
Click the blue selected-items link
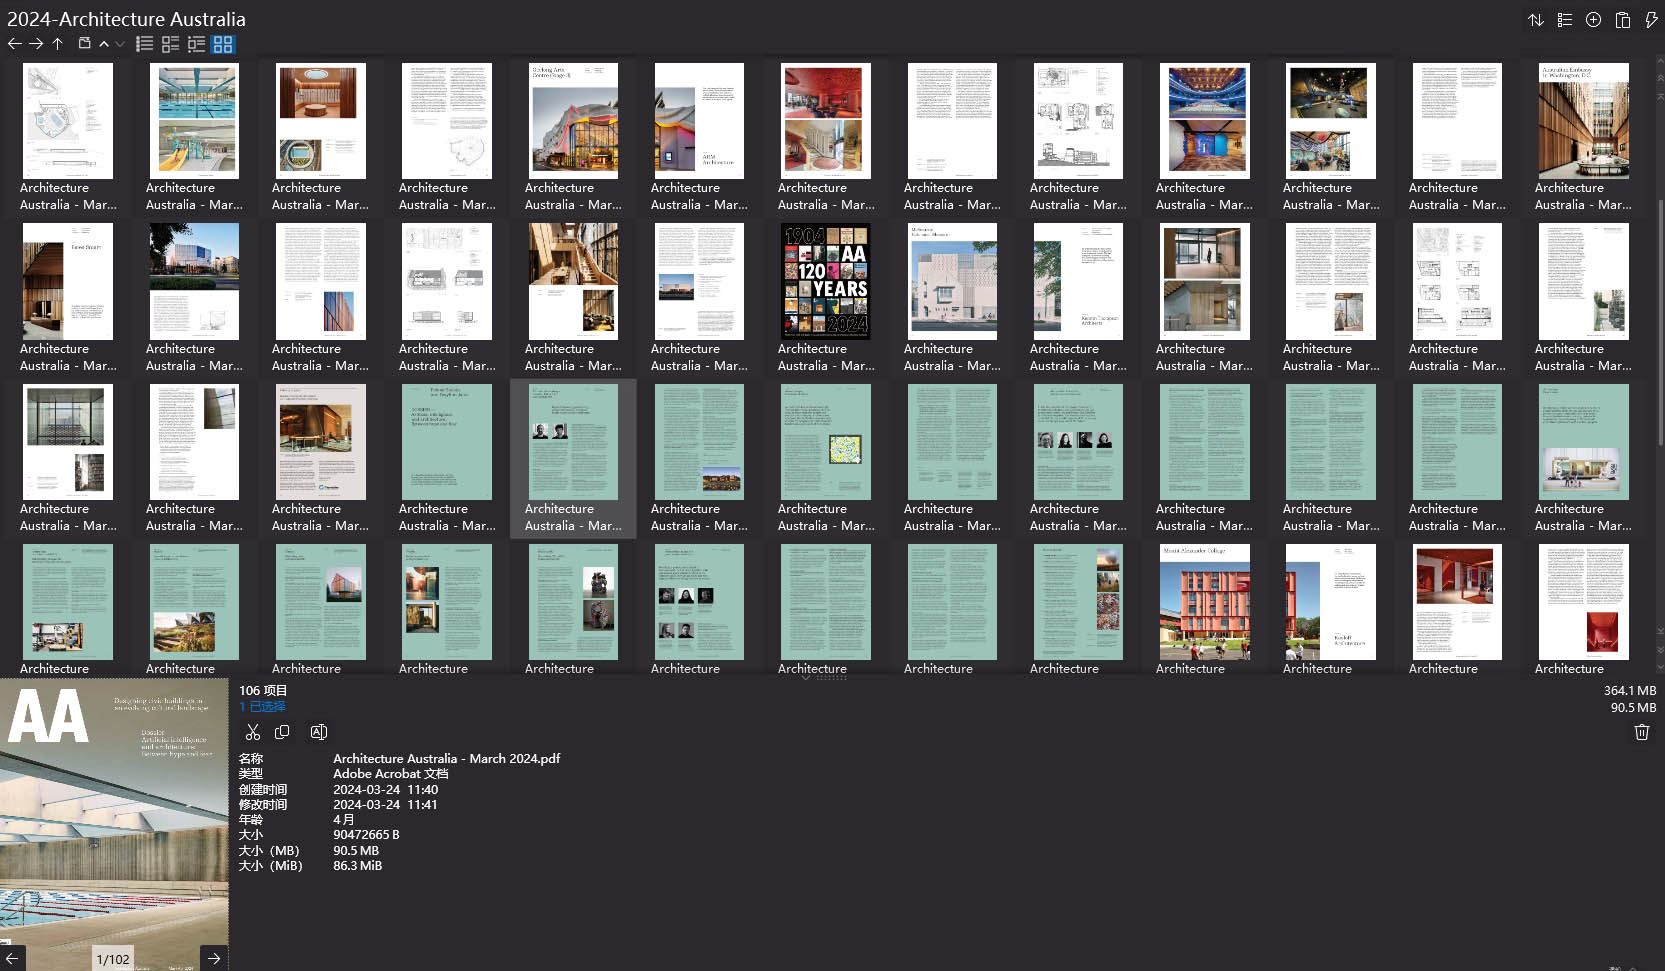point(260,707)
